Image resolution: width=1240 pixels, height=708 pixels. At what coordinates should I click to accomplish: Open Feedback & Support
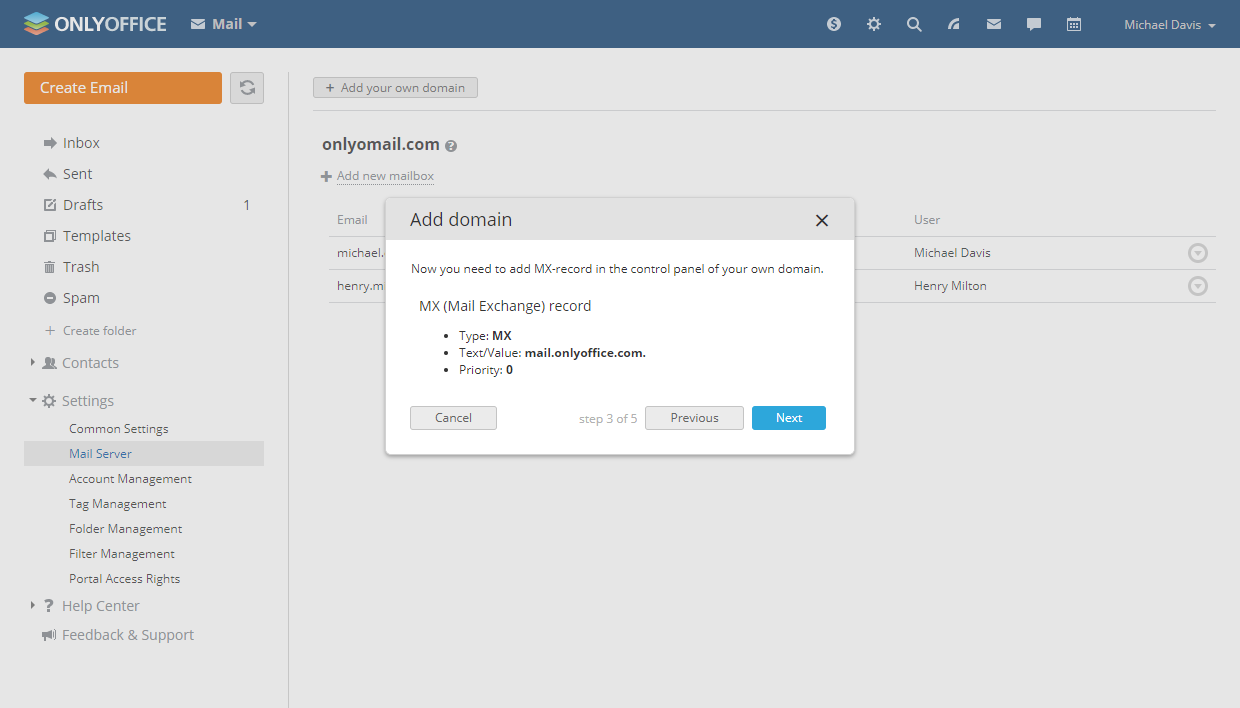point(128,635)
